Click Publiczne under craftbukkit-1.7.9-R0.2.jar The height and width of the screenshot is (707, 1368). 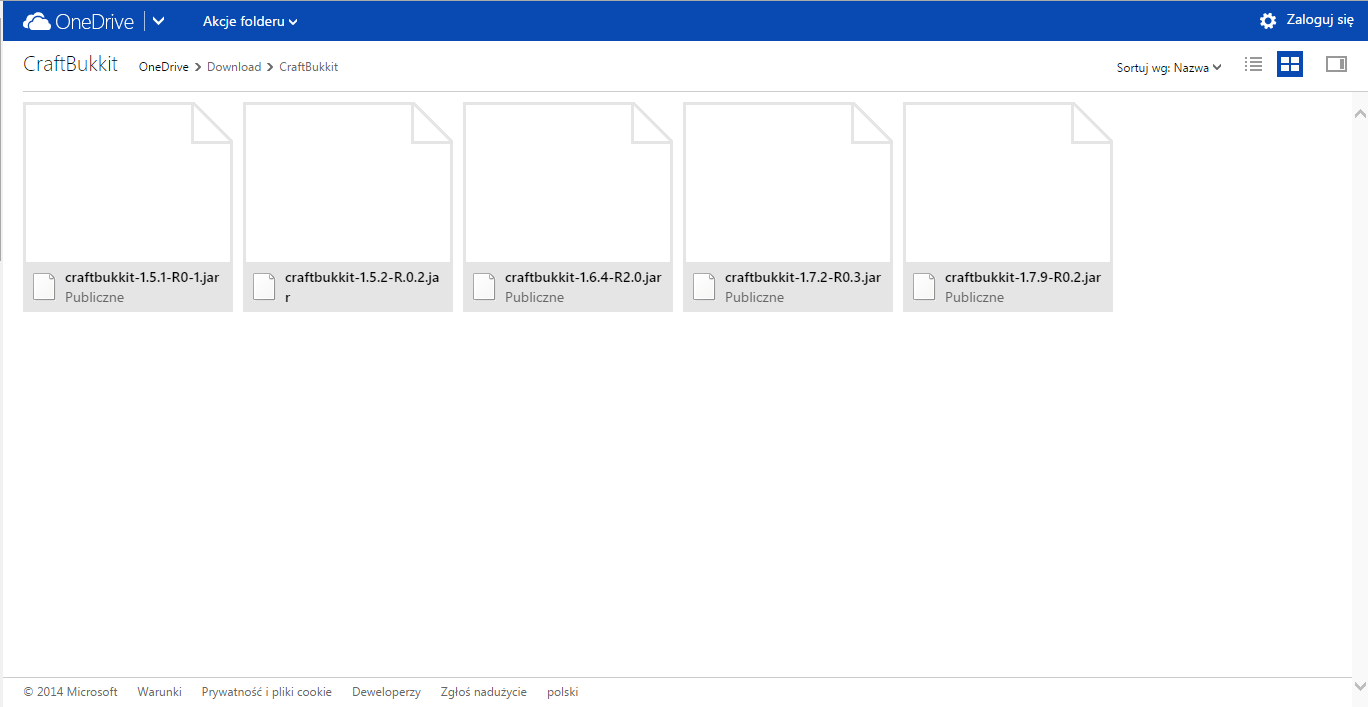975,297
